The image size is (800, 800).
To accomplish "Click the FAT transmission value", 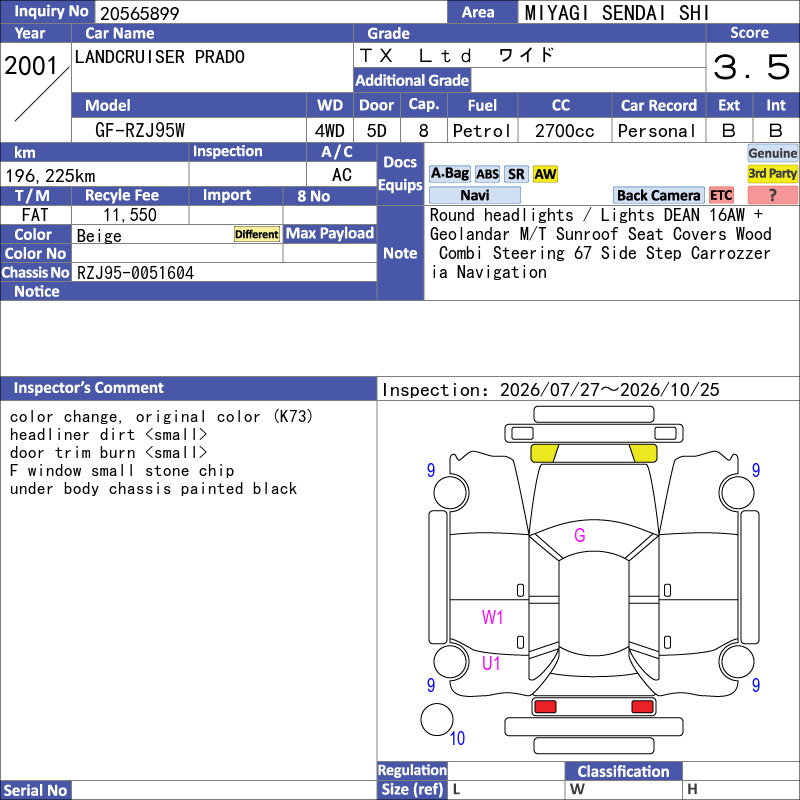I will pos(35,215).
